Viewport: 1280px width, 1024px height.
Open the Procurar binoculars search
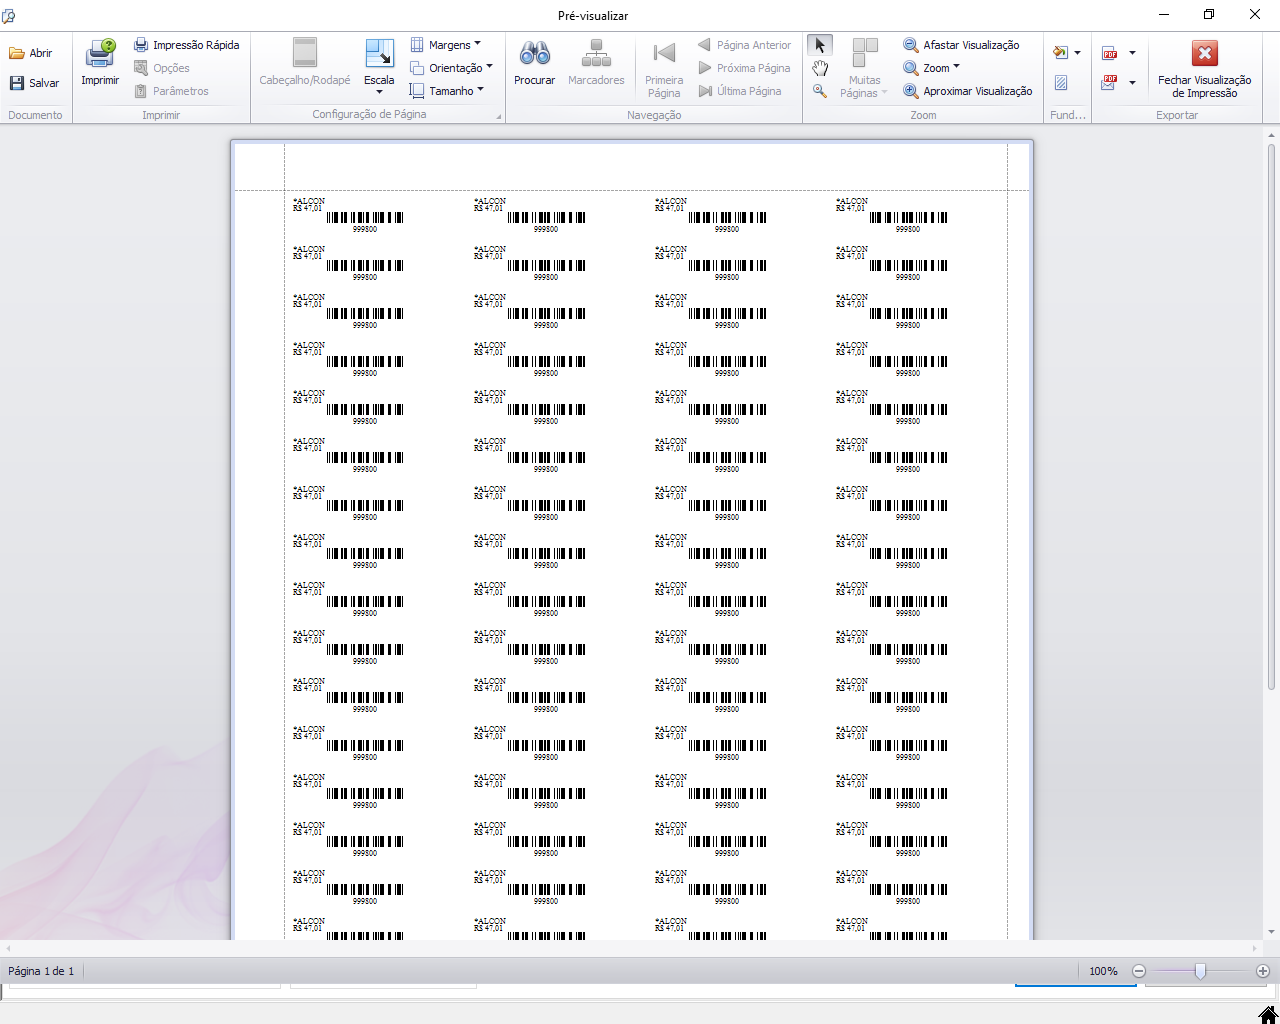534,62
